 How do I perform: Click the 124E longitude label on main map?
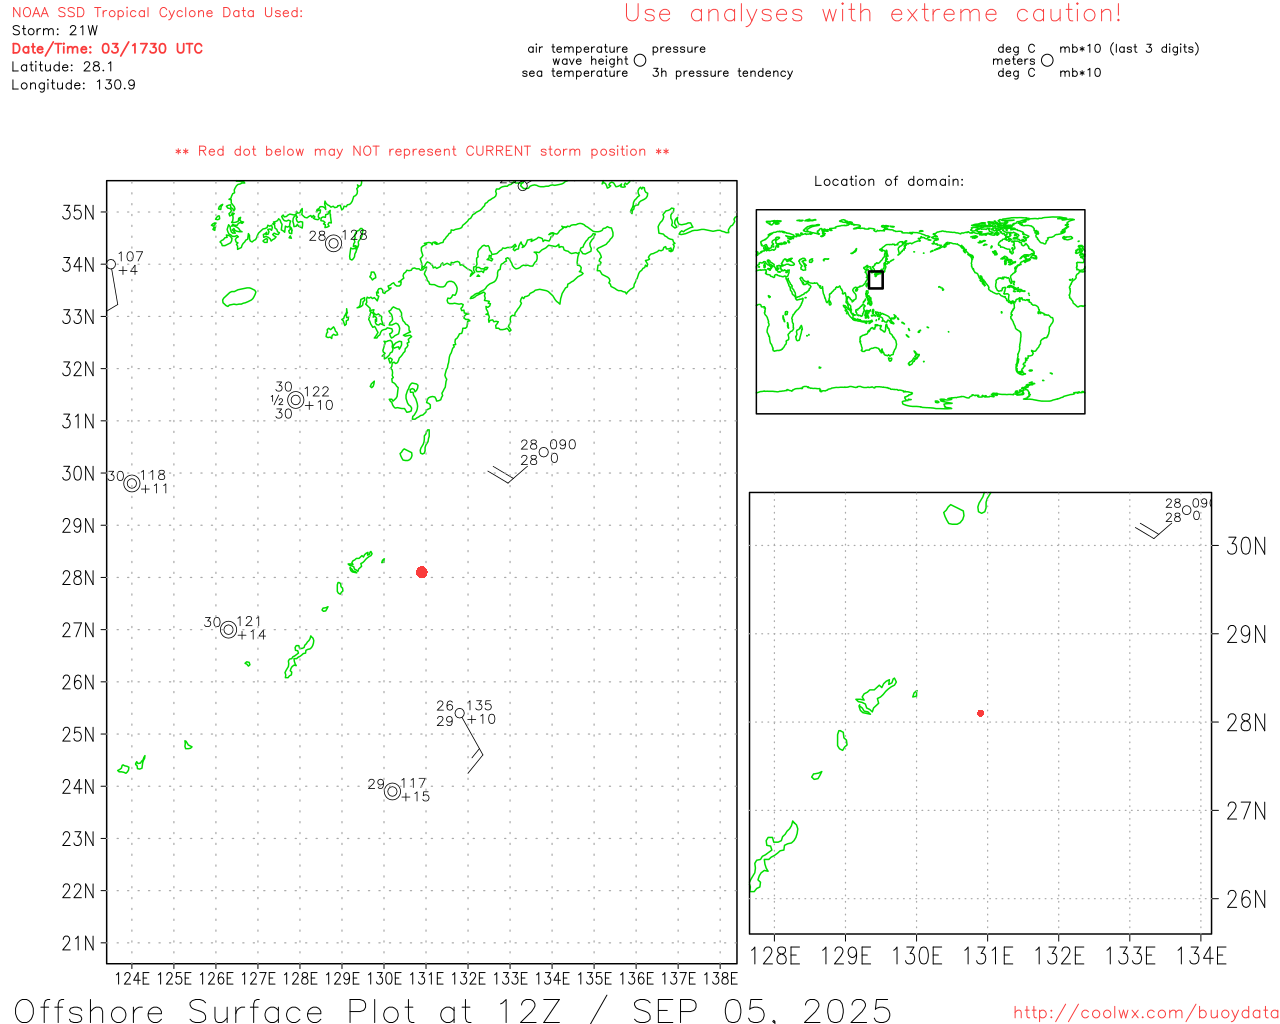[132, 978]
